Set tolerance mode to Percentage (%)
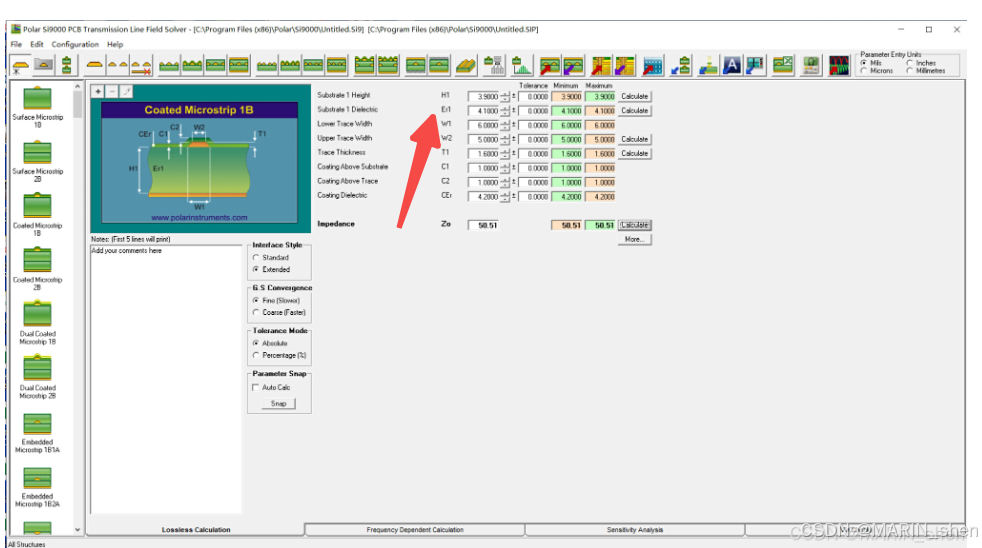This screenshot has height=548, width=982. [x=279, y=355]
